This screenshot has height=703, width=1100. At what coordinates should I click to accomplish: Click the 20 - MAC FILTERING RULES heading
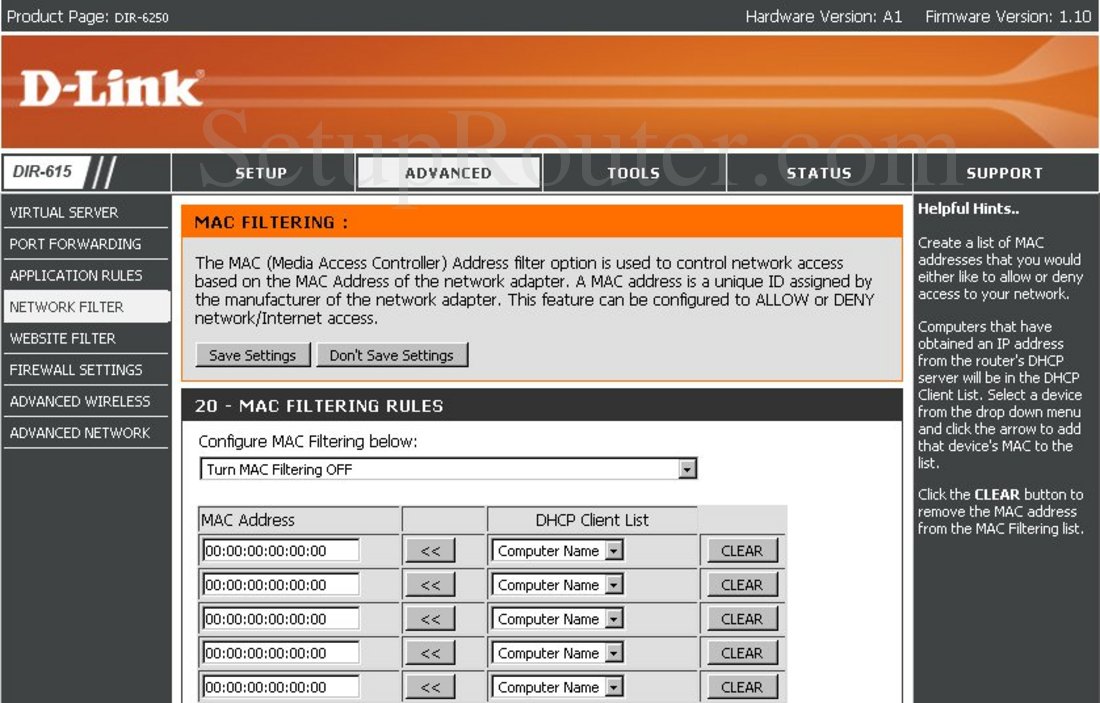pos(319,406)
